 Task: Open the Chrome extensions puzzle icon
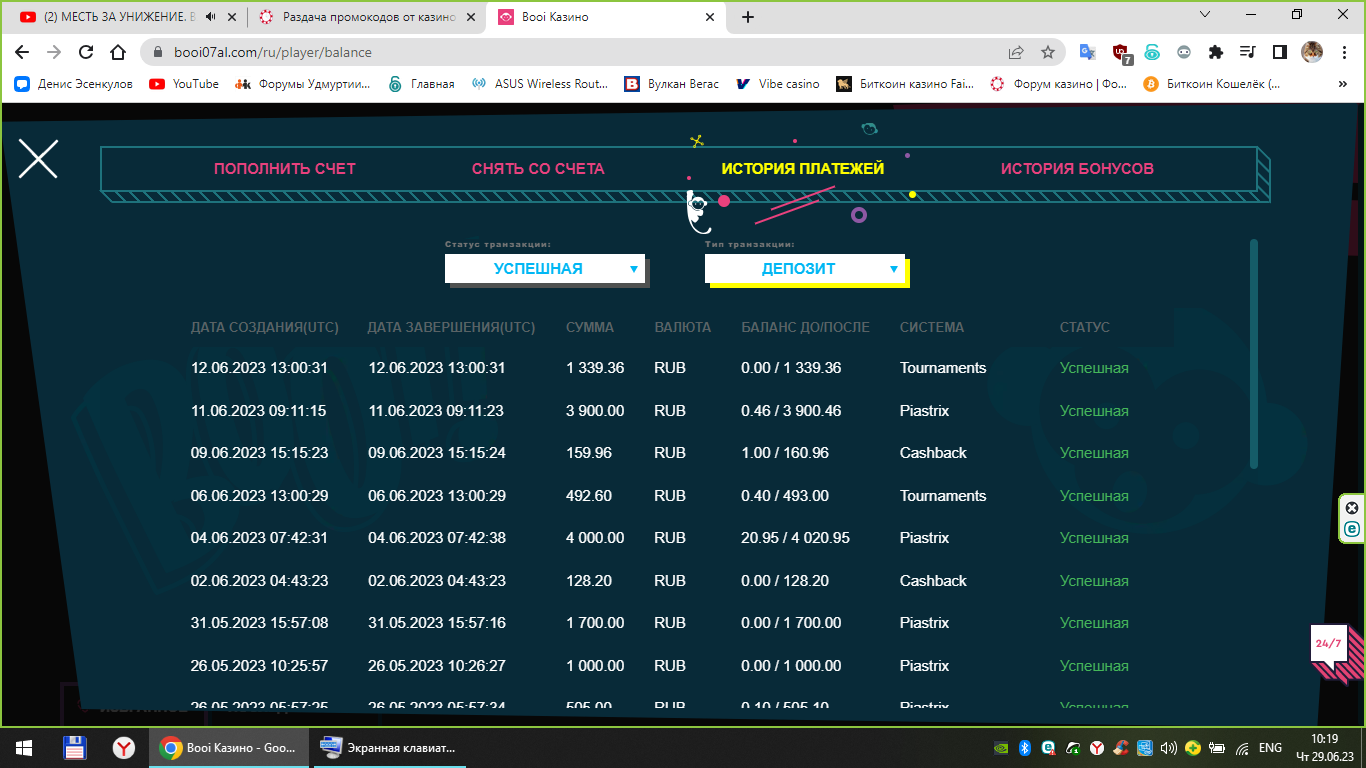(x=1216, y=52)
